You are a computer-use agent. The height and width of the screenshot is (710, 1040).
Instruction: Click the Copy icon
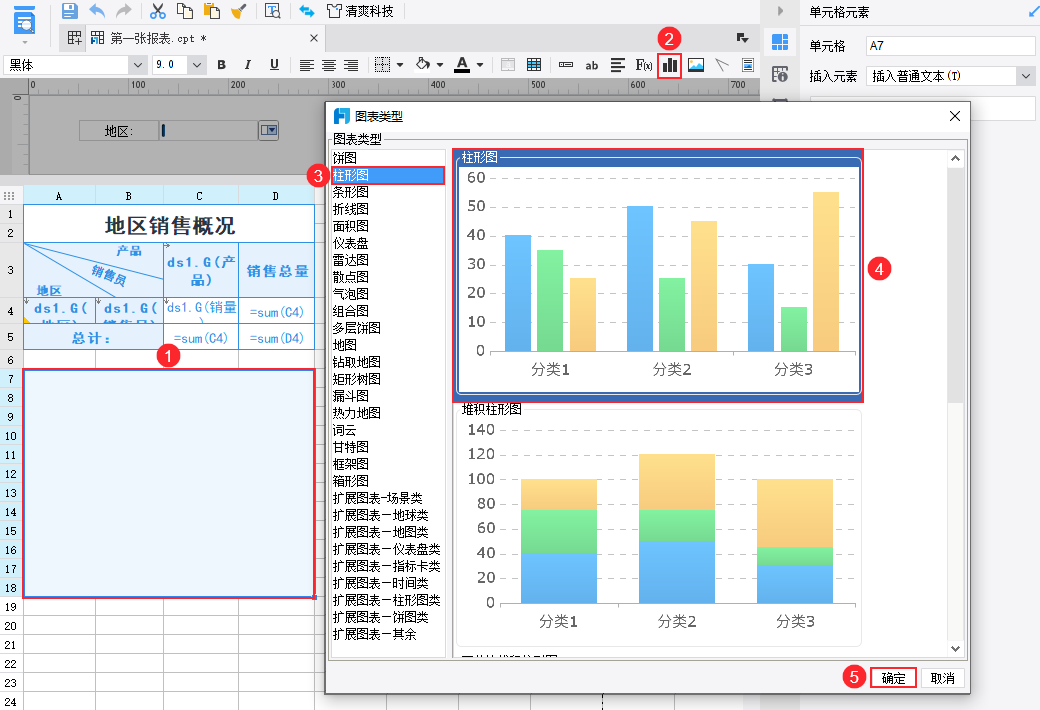coord(184,11)
